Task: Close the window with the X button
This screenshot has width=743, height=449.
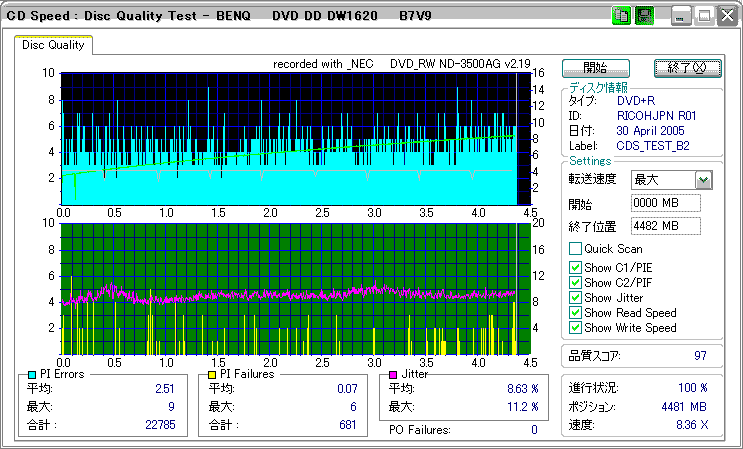Action: tap(727, 16)
